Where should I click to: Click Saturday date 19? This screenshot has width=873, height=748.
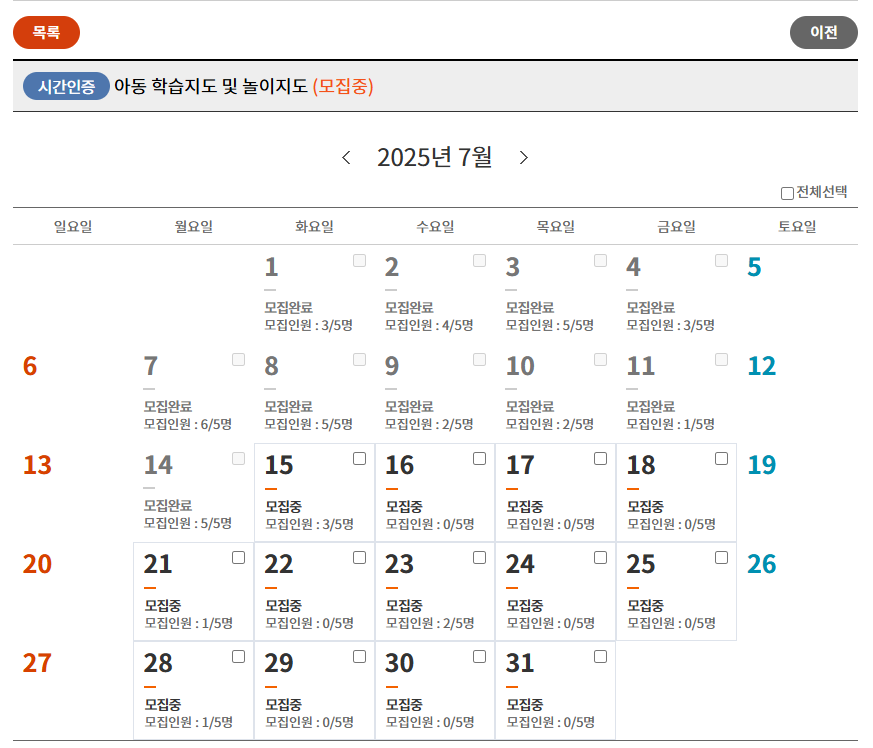[x=761, y=465]
